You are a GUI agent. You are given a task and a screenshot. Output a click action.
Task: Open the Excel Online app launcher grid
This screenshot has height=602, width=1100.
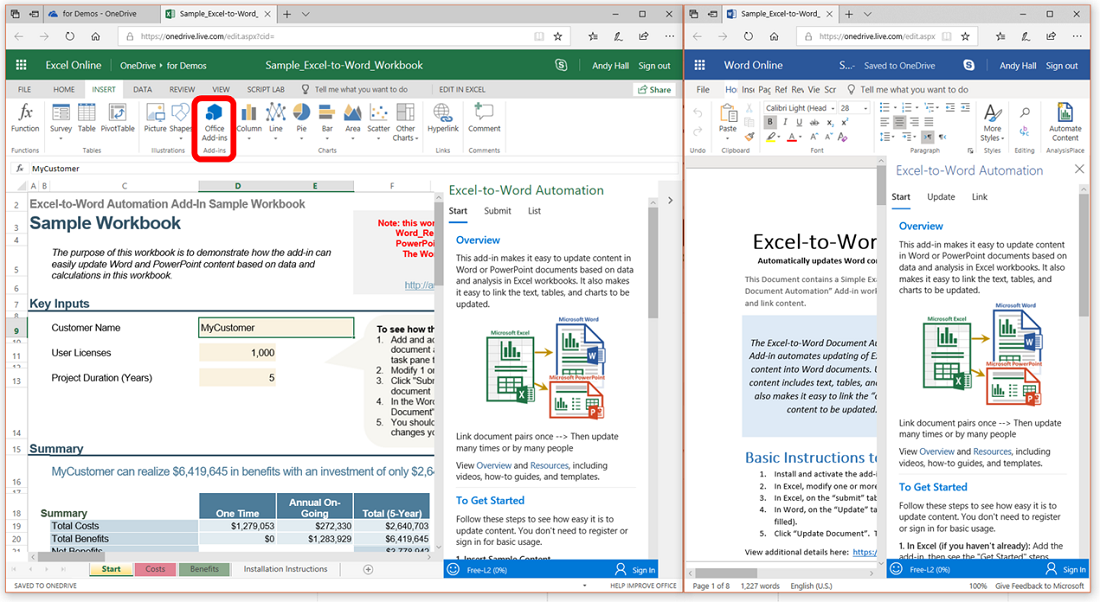(21, 65)
